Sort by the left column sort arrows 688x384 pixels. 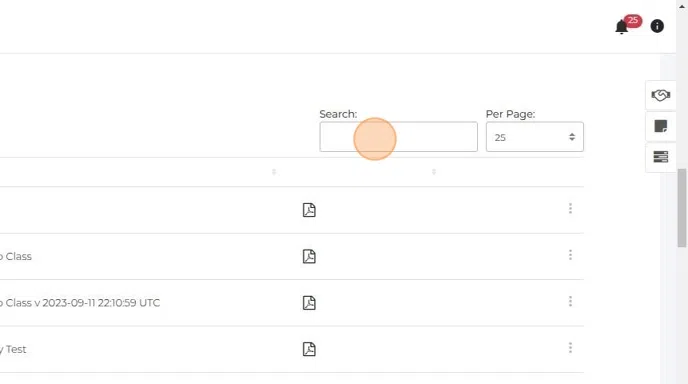pos(274,172)
